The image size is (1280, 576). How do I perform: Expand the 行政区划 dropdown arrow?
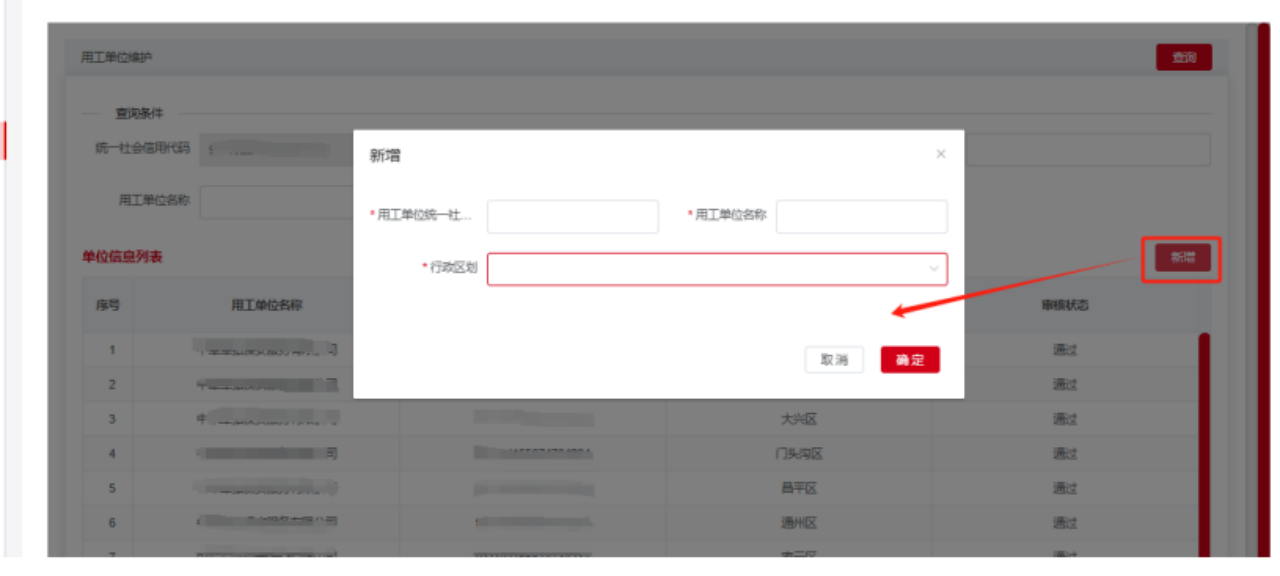coord(934,269)
